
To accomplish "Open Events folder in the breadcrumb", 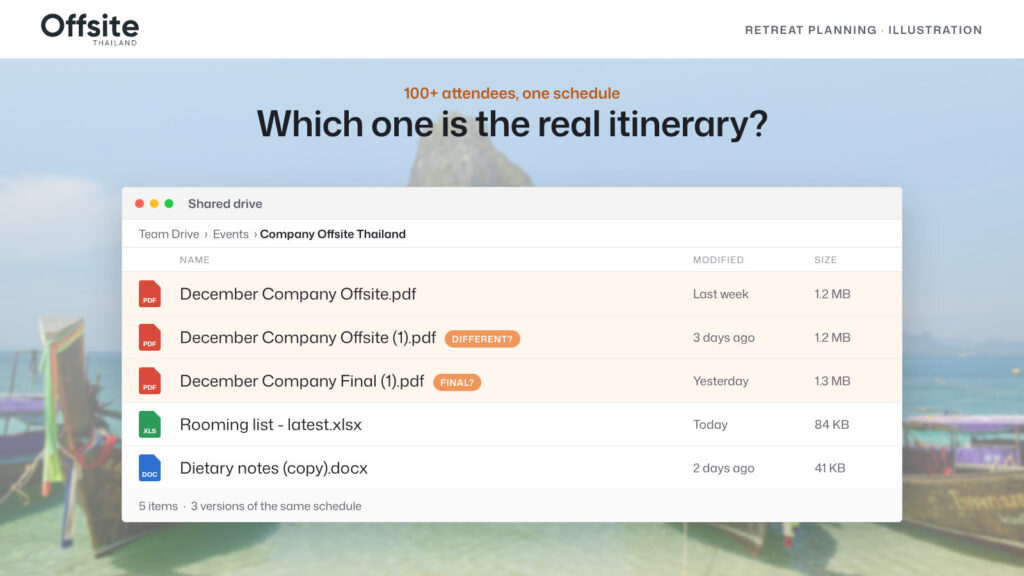I will 231,234.
